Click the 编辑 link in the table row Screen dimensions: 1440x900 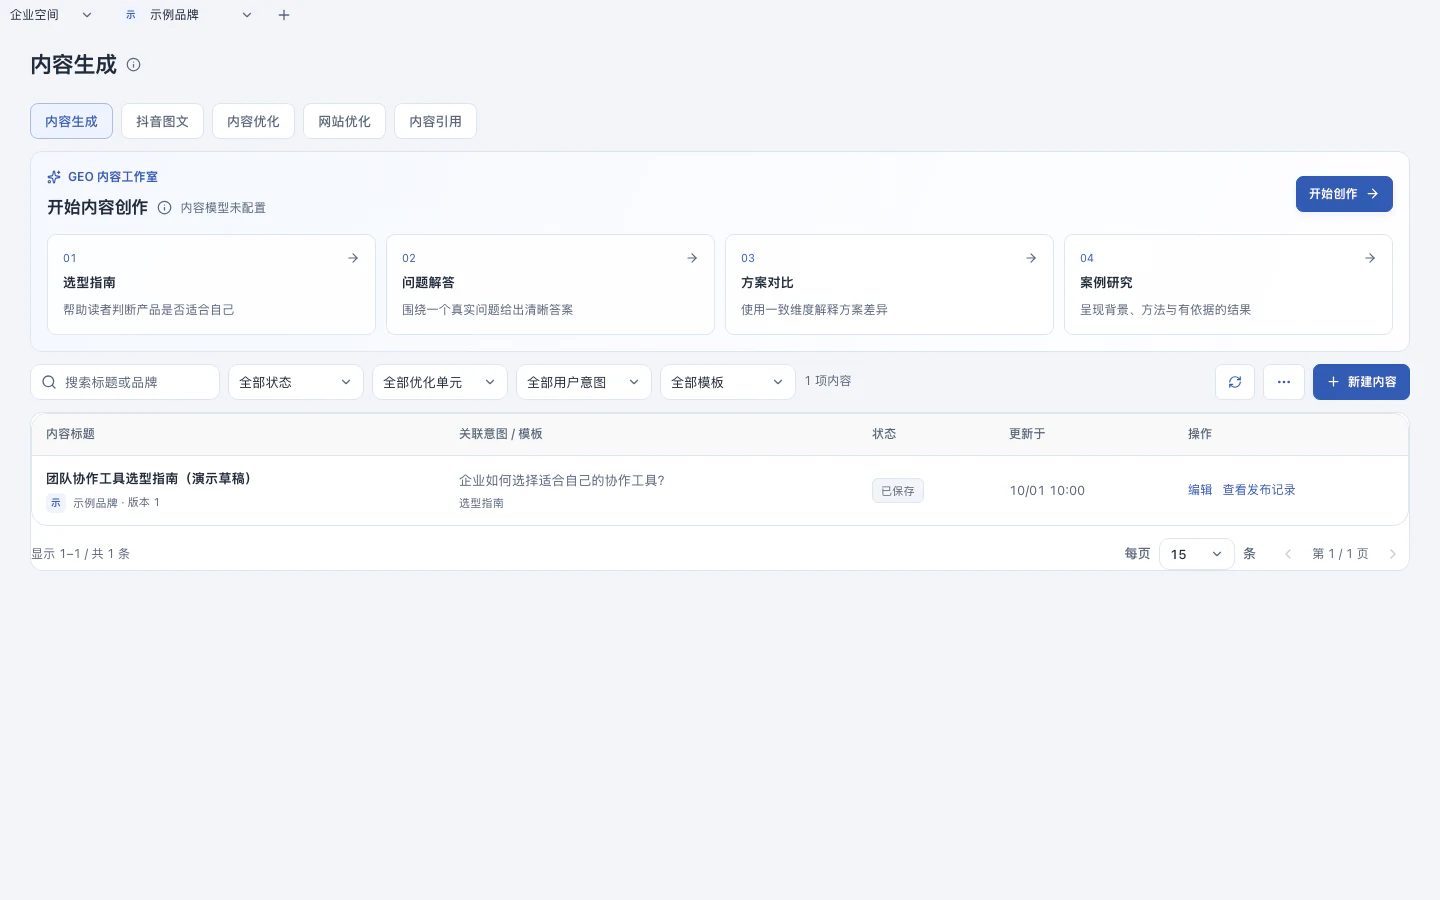tap(1200, 490)
